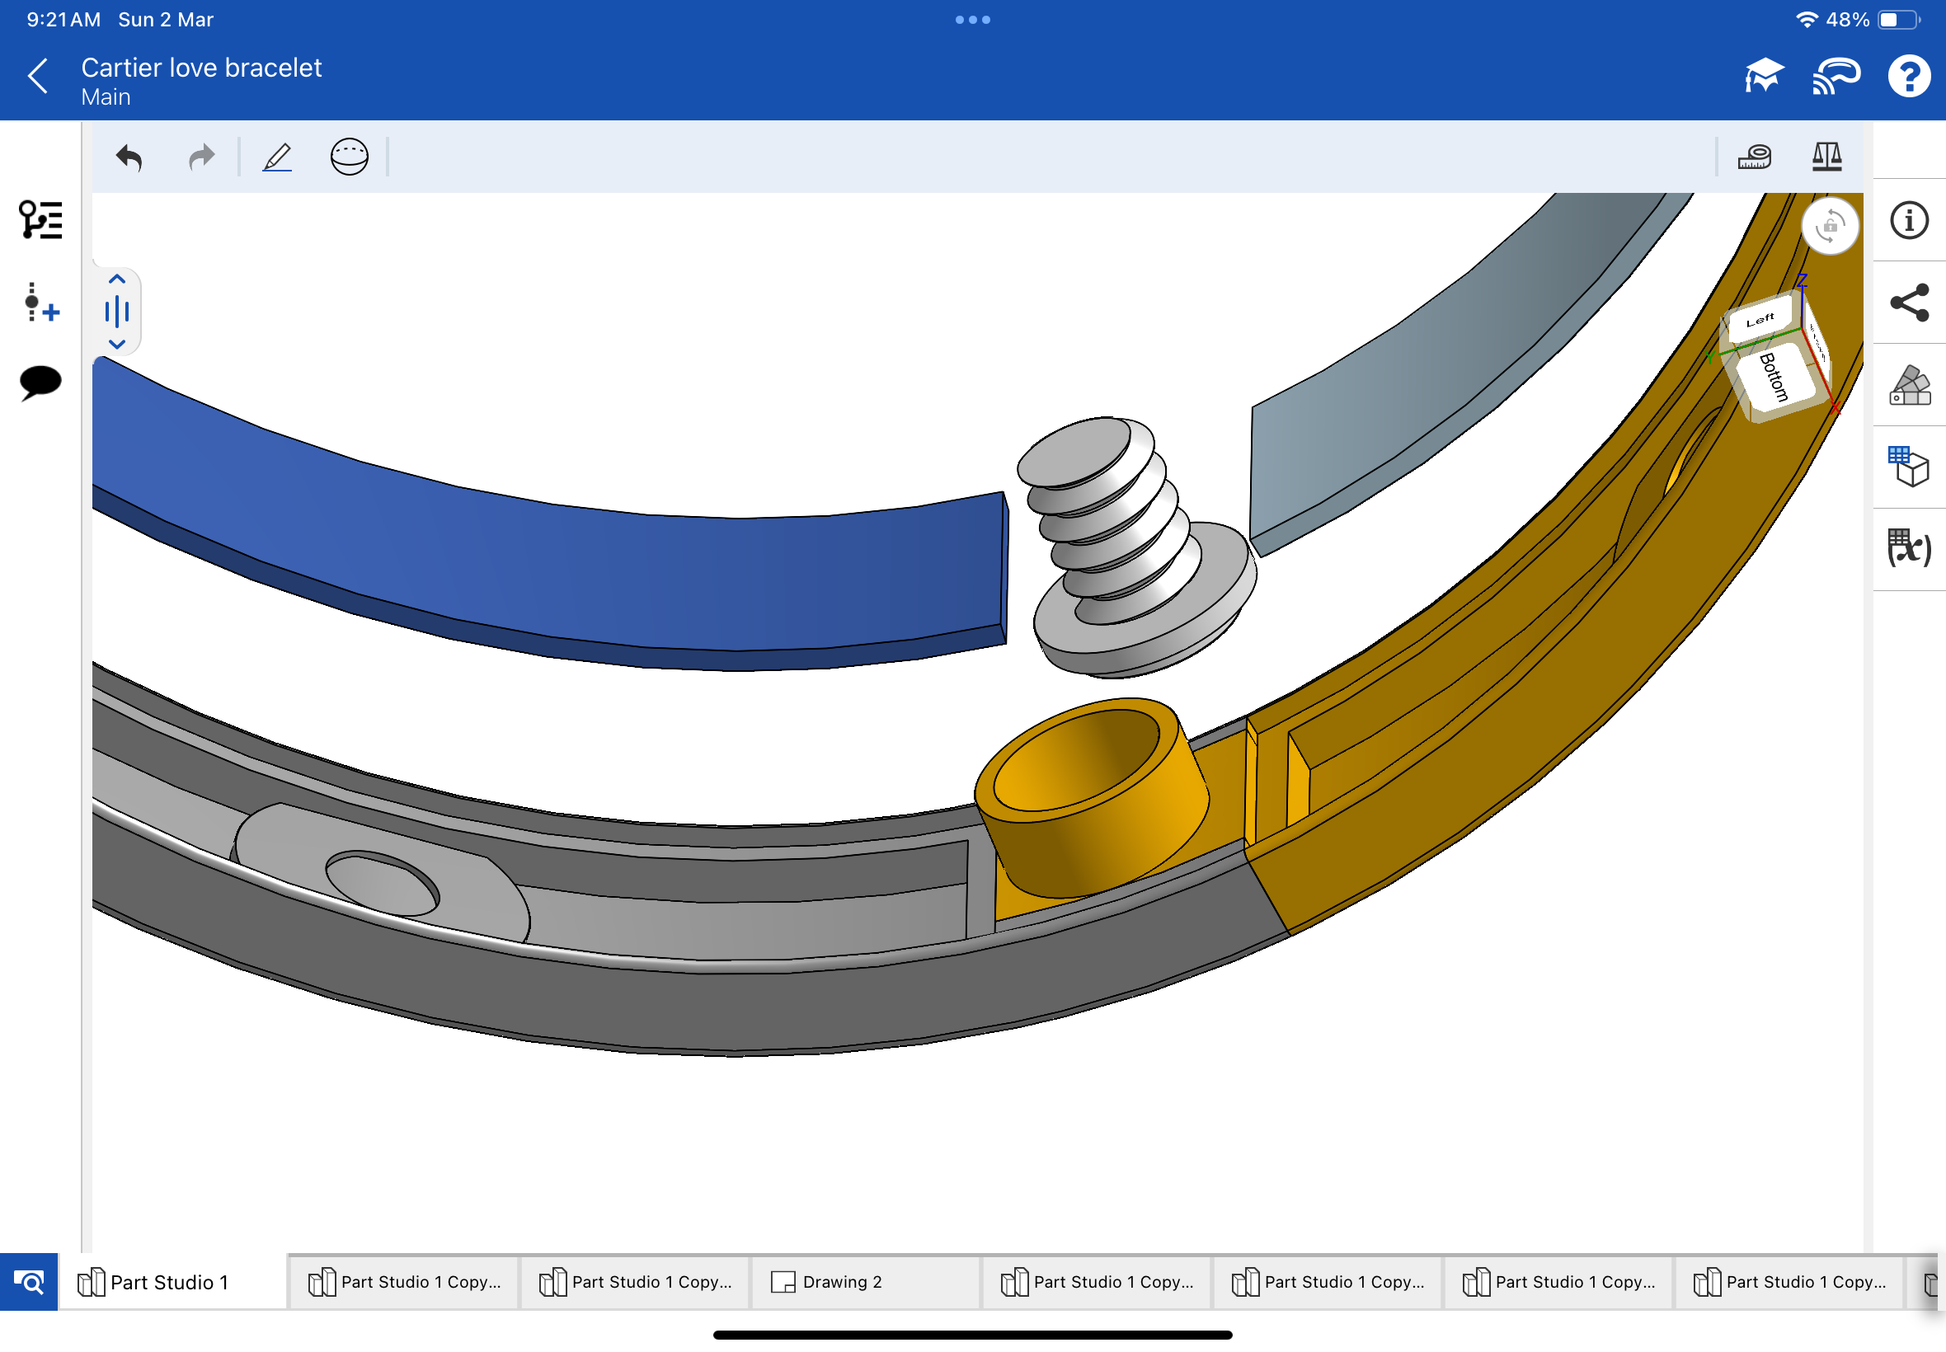This screenshot has width=1946, height=1352.
Task: Open the tab search manager icon
Action: point(29,1282)
